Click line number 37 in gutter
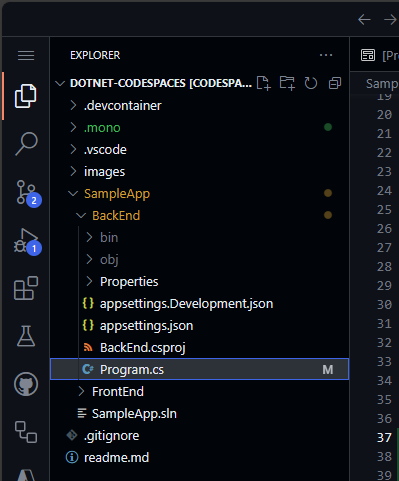The width and height of the screenshot is (399, 481). point(384,437)
